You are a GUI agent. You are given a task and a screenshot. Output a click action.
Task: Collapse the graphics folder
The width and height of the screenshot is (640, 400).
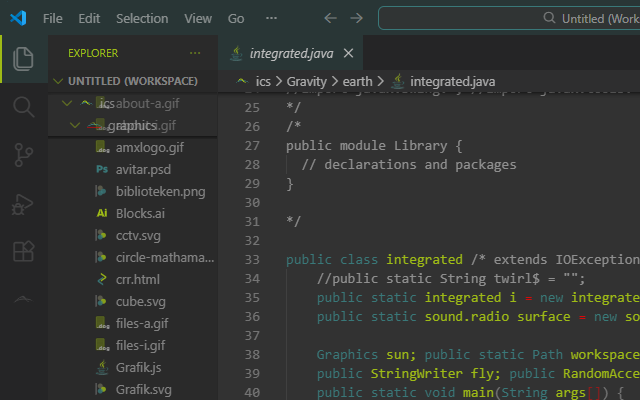click(x=75, y=125)
